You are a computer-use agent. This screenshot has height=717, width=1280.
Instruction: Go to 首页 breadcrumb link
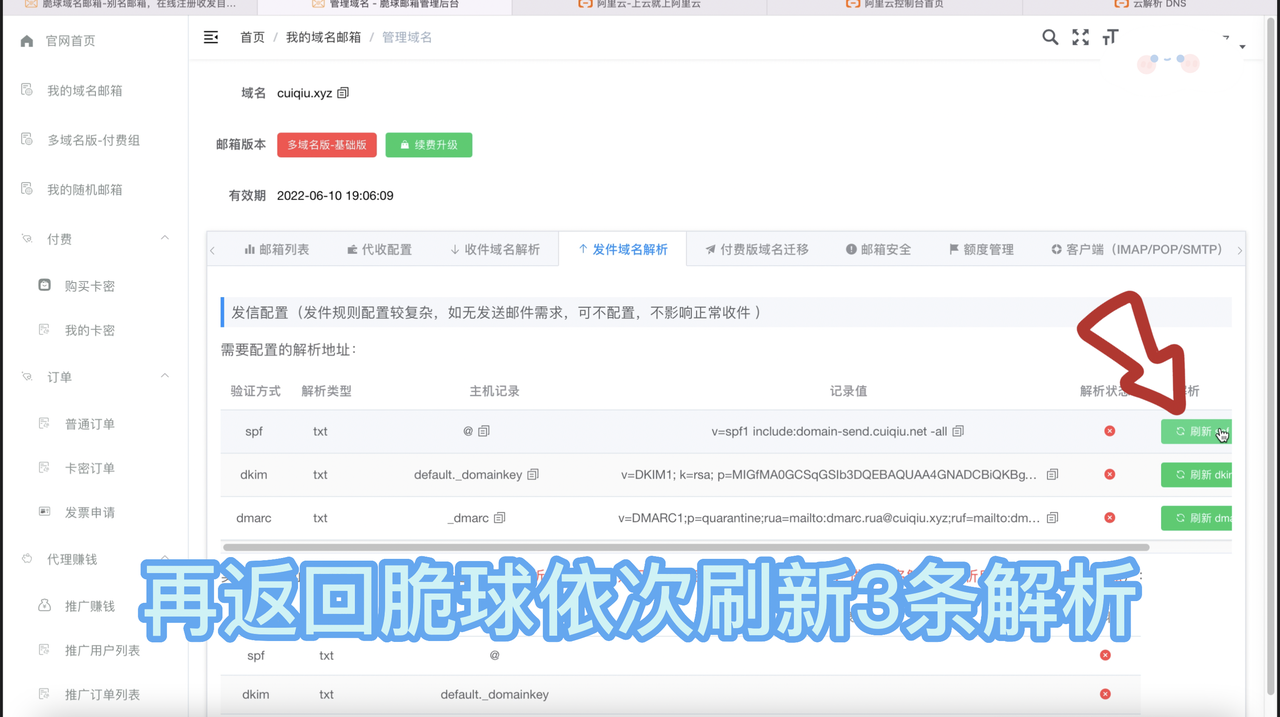(252, 37)
